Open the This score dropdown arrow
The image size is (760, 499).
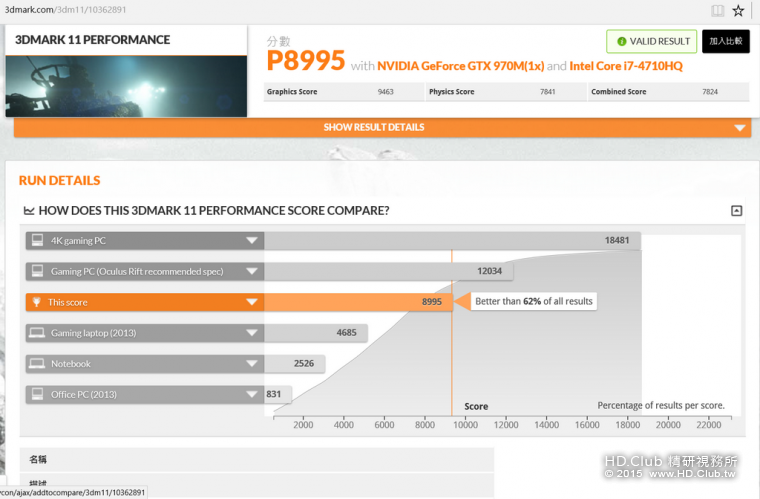pos(251,302)
